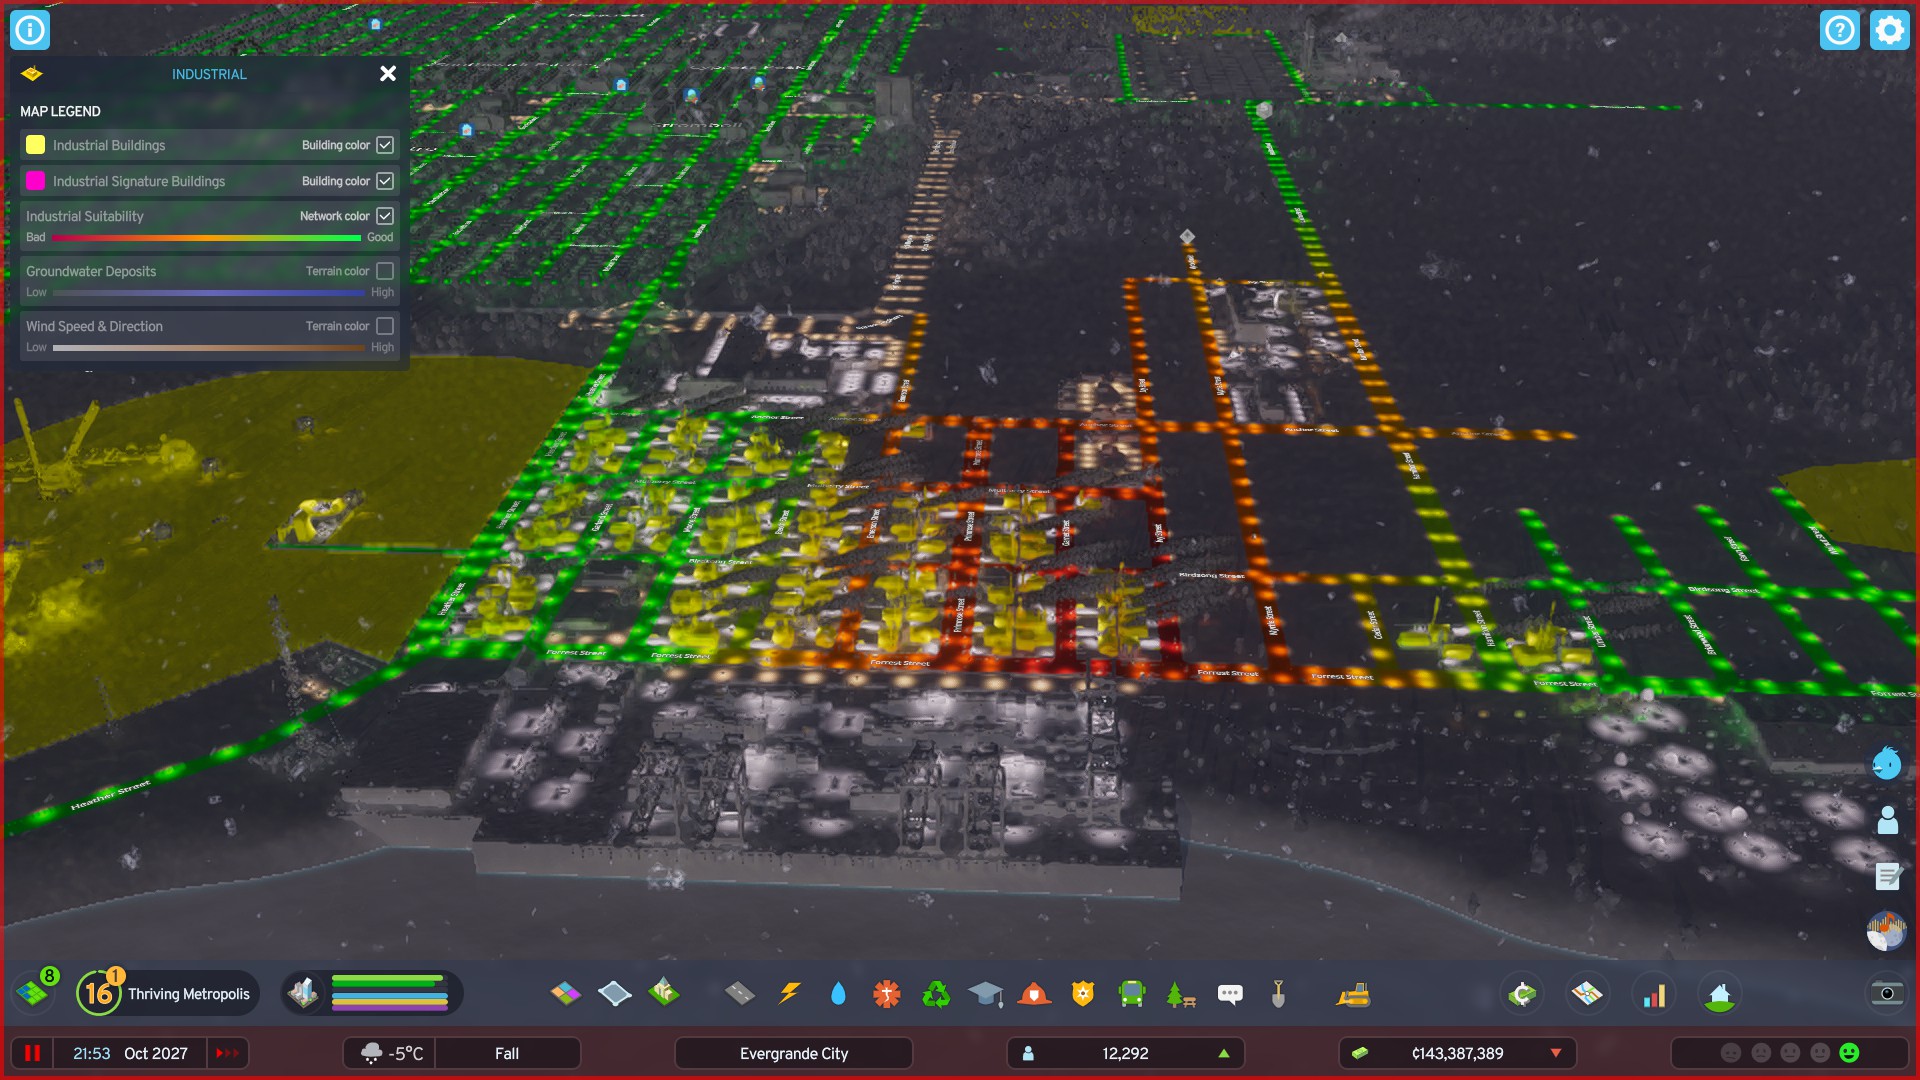Open the City Economy panel icon
This screenshot has height=1080, width=1920.
coord(1522,994)
